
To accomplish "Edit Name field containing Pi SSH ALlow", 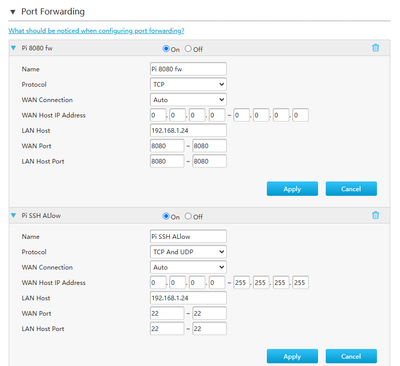I will click(x=188, y=236).
